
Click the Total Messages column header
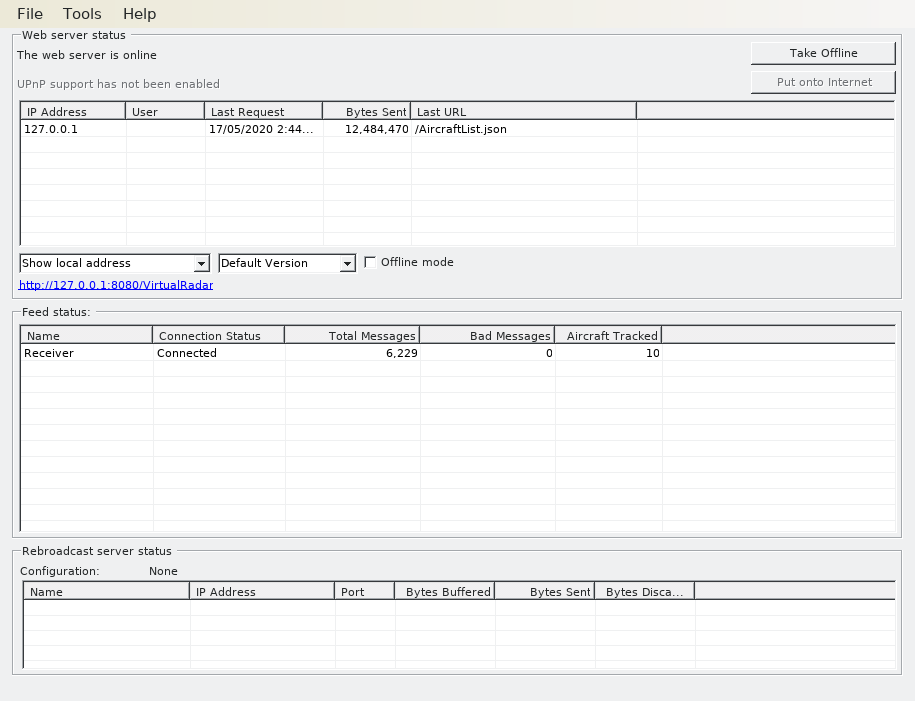[x=351, y=336]
